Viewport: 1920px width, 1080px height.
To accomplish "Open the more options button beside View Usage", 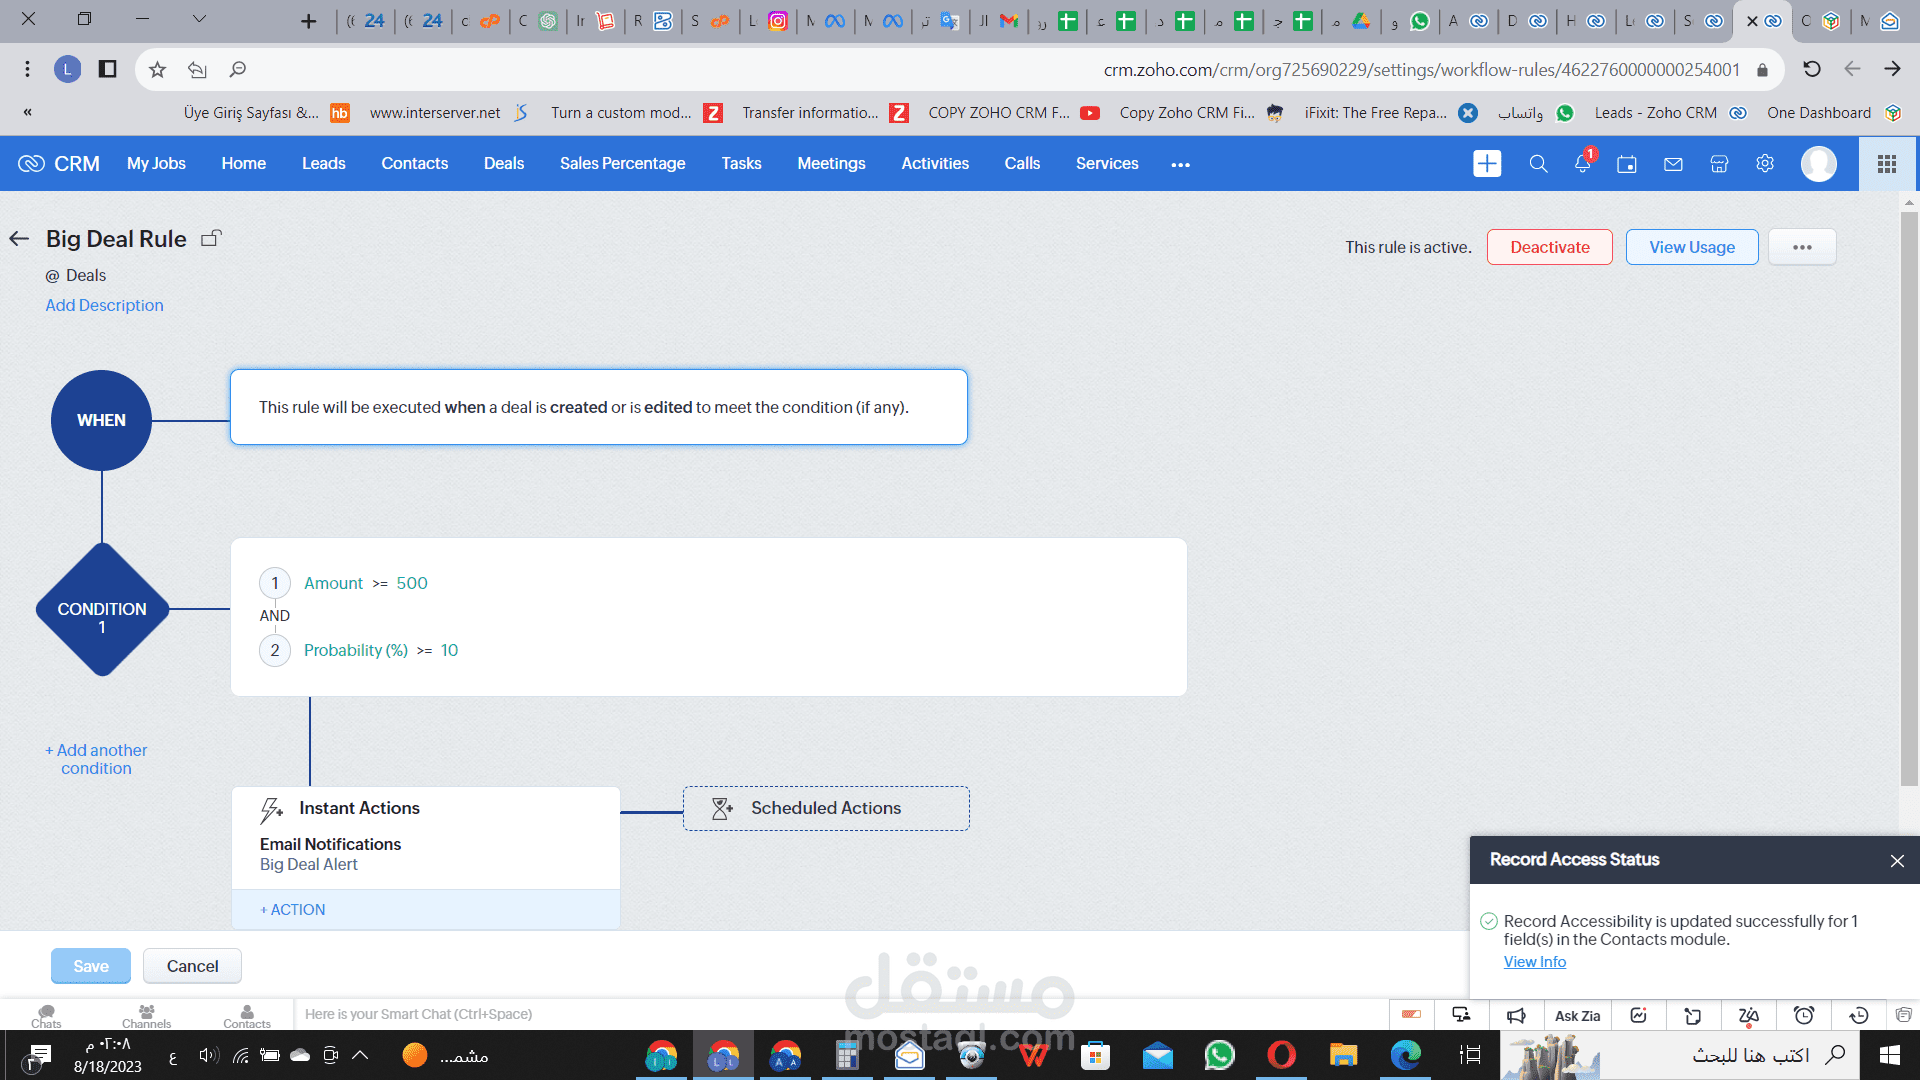I will point(1802,247).
